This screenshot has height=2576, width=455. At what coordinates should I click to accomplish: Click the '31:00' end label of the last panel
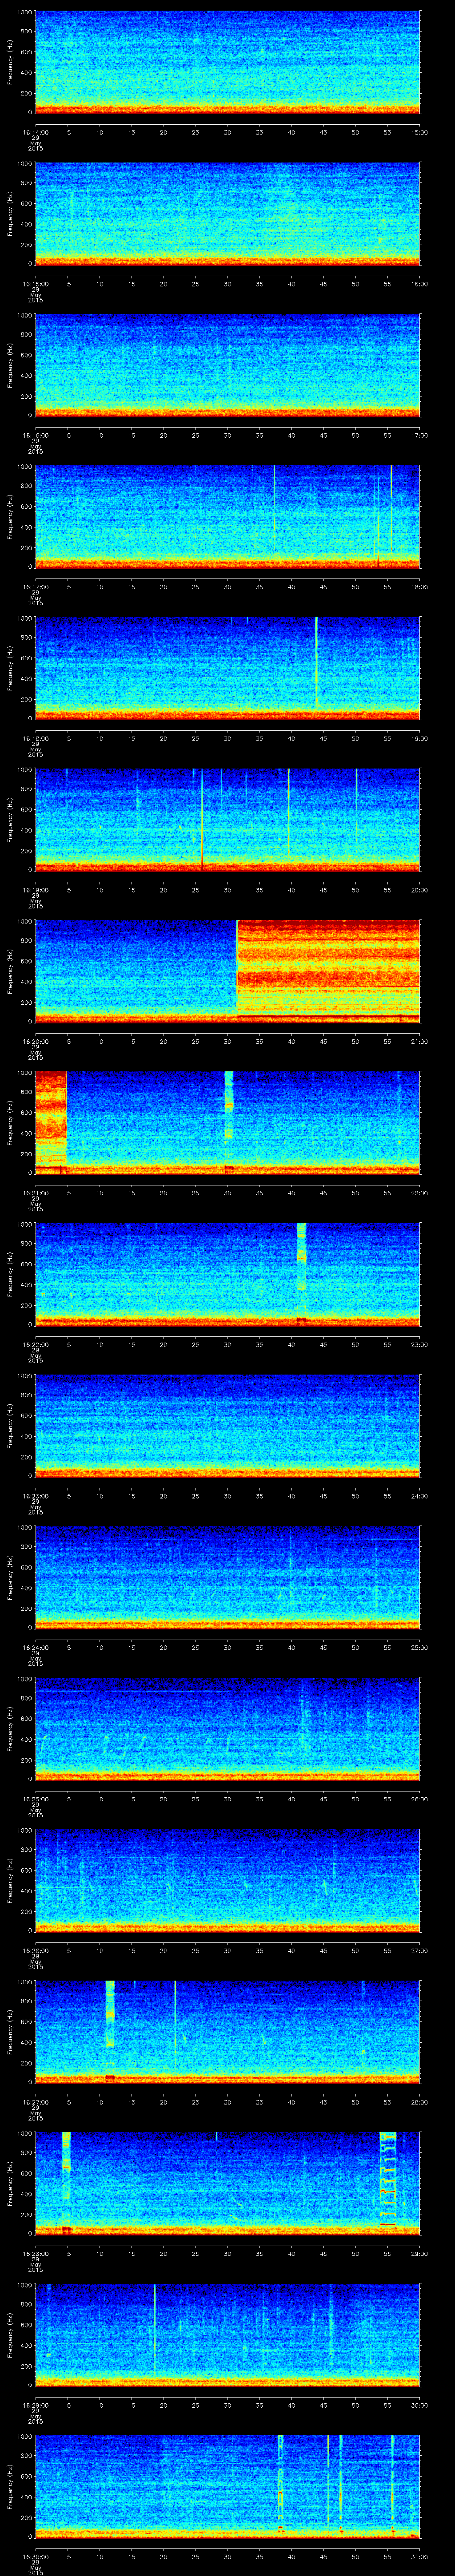point(419,2556)
